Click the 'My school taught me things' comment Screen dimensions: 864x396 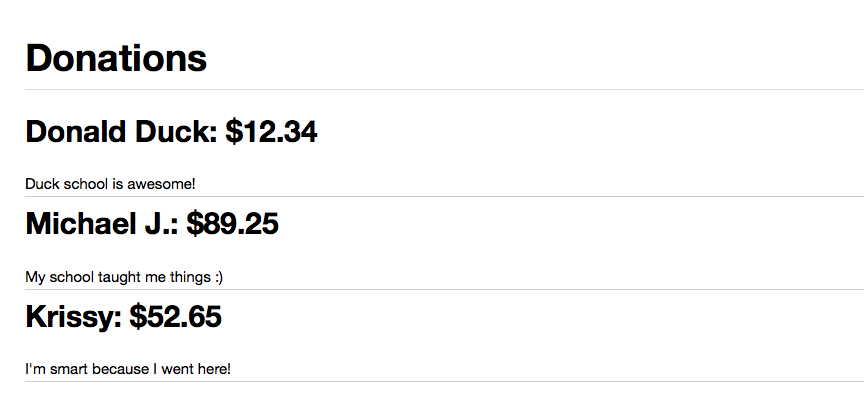pyautogui.click(x=118, y=277)
